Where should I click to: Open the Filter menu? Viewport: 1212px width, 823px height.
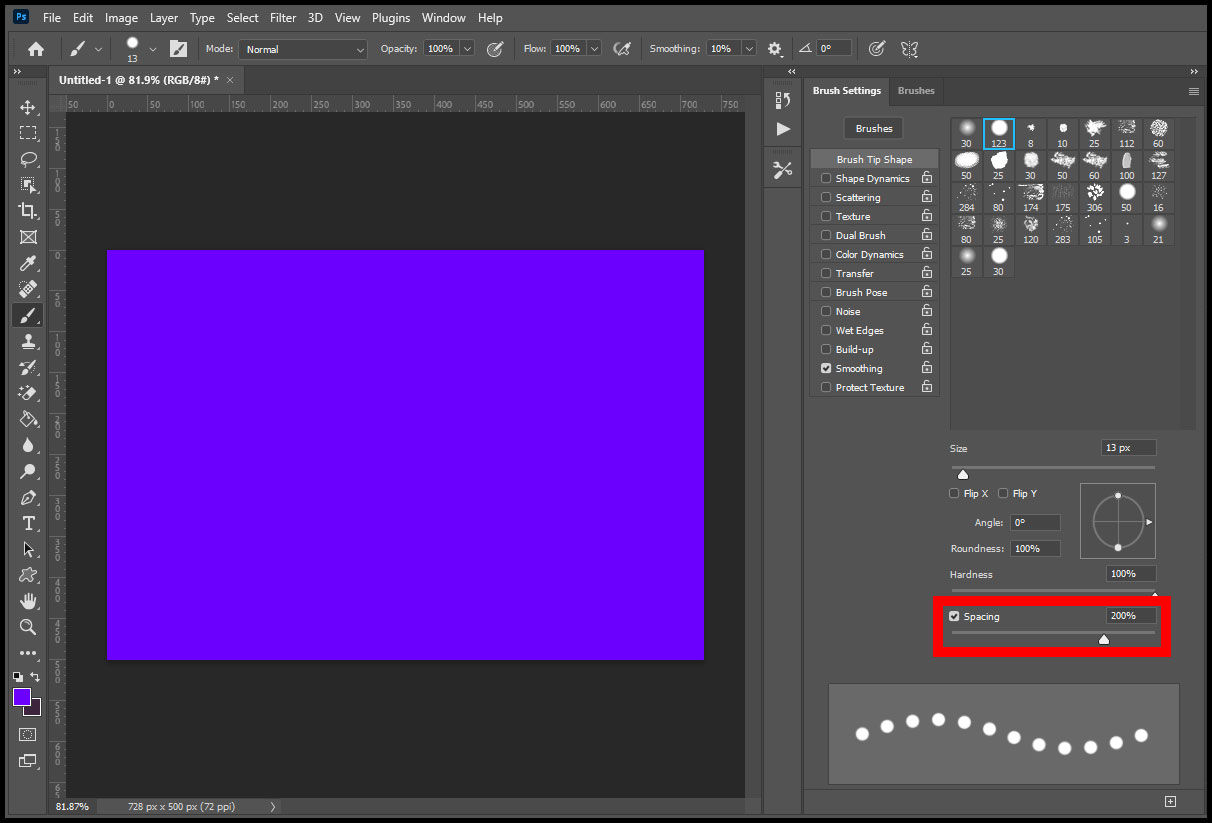pos(283,17)
